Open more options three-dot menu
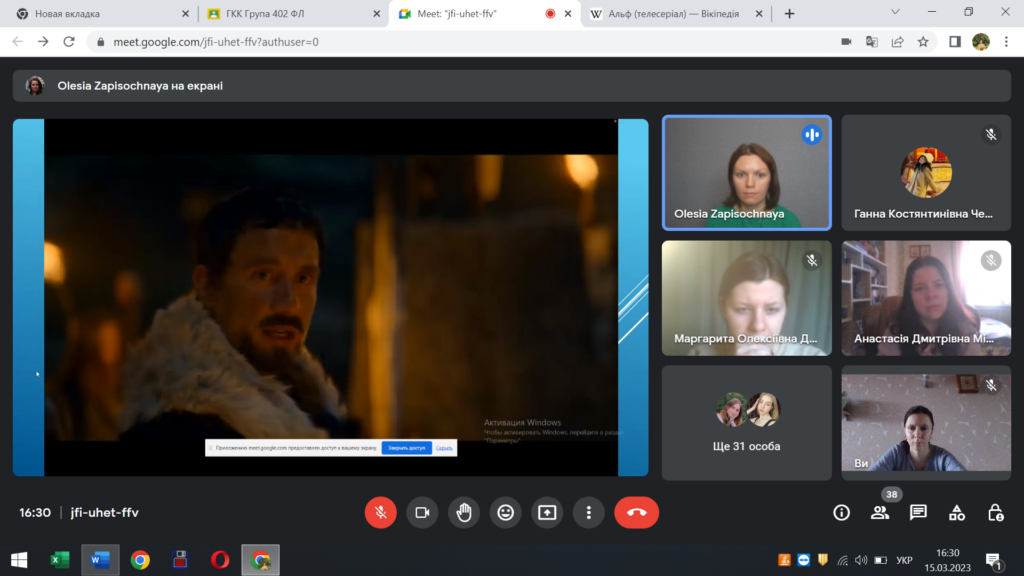 [589, 512]
